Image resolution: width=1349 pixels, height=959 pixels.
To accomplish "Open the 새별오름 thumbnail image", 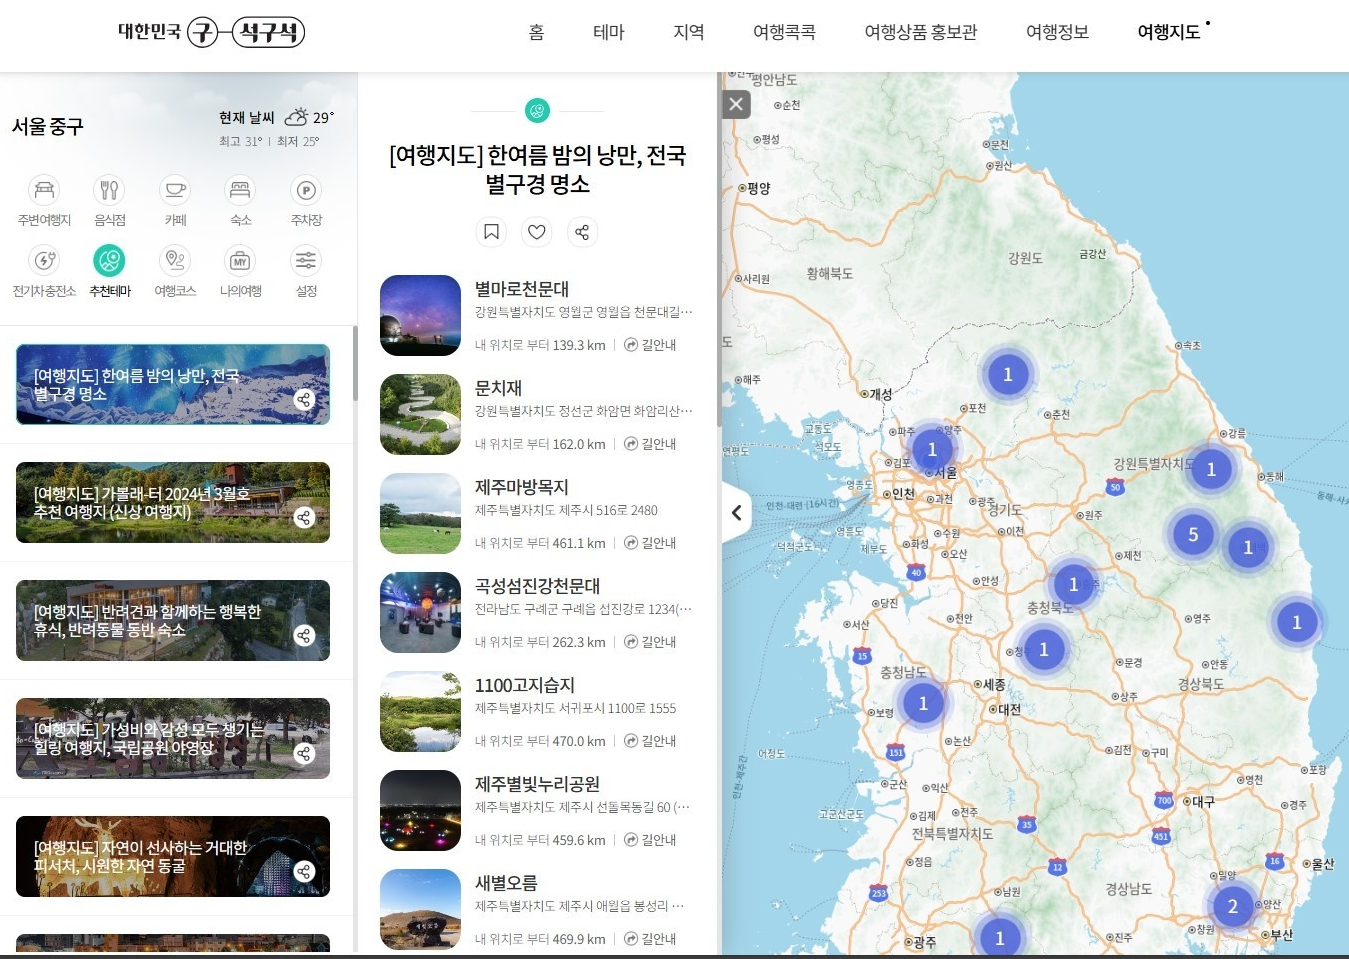I will (420, 910).
